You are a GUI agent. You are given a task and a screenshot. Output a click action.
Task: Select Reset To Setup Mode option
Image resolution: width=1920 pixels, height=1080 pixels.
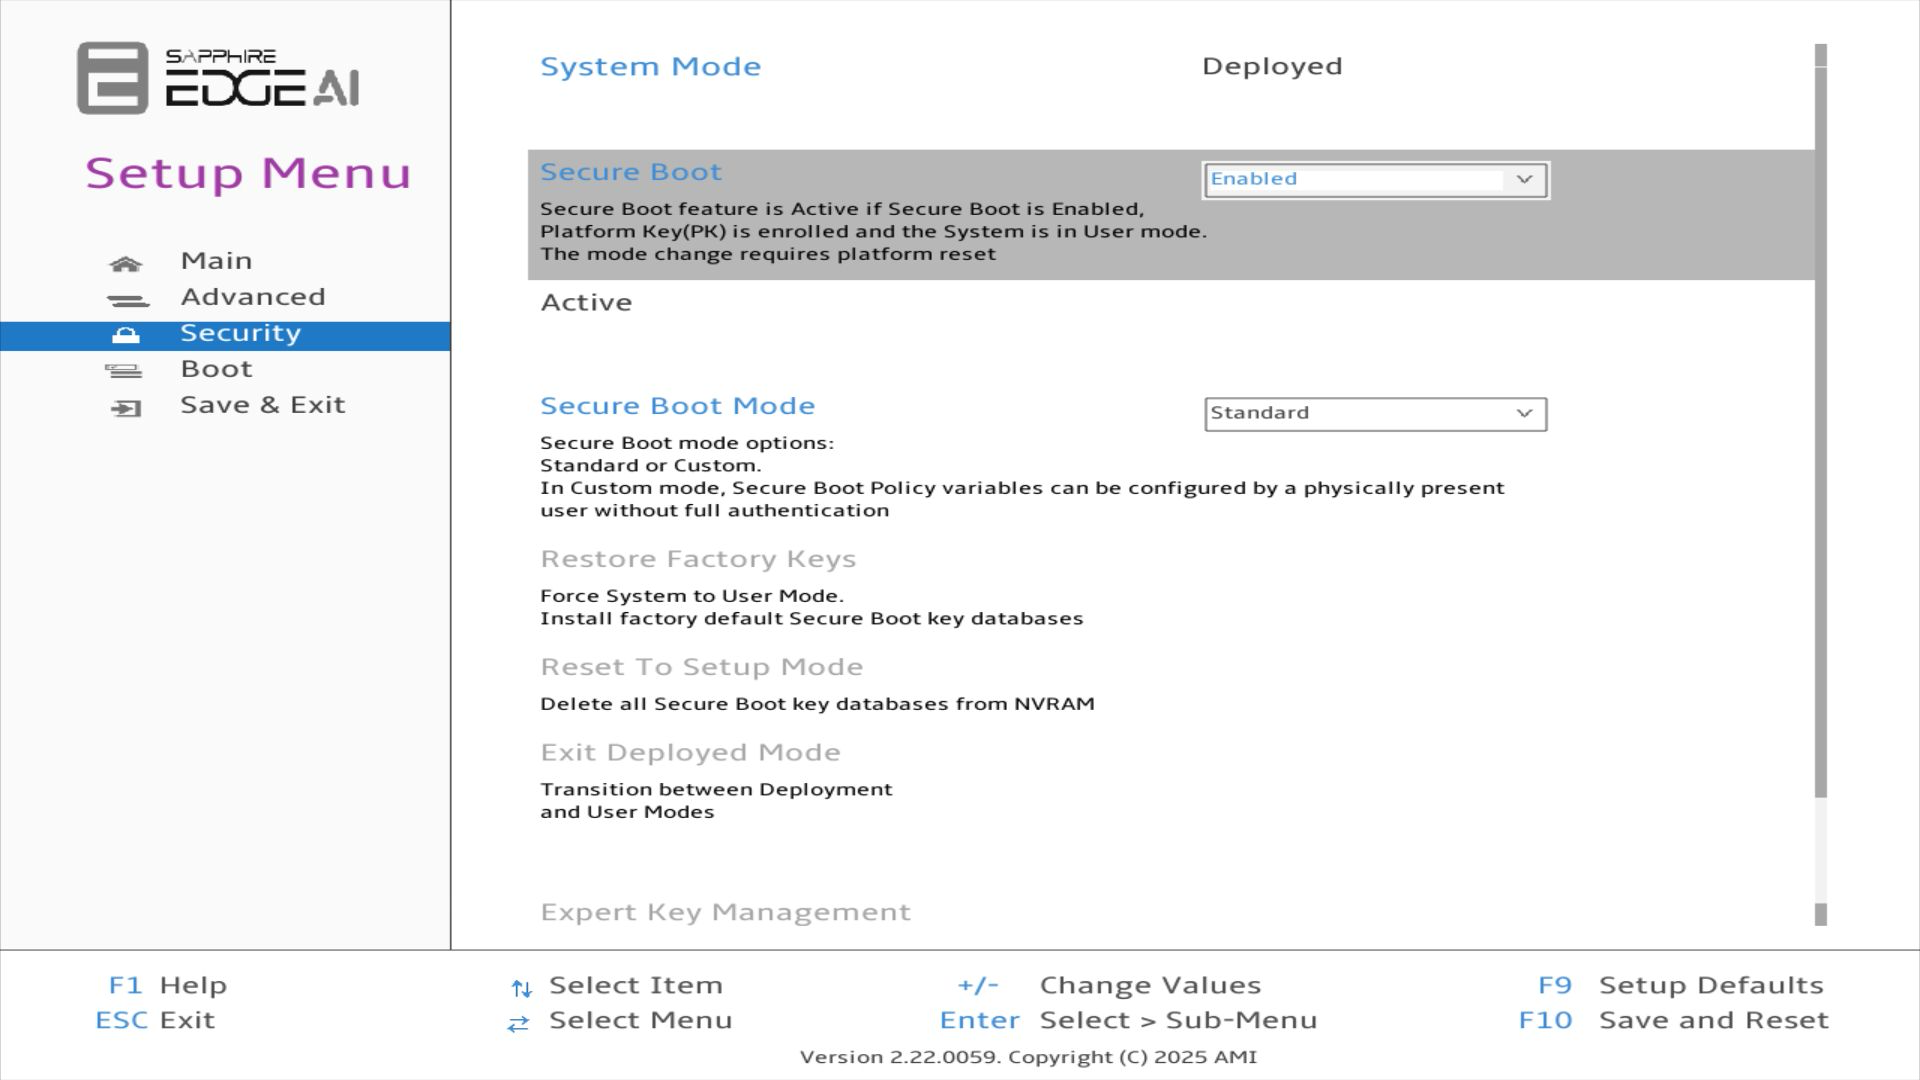(701, 667)
